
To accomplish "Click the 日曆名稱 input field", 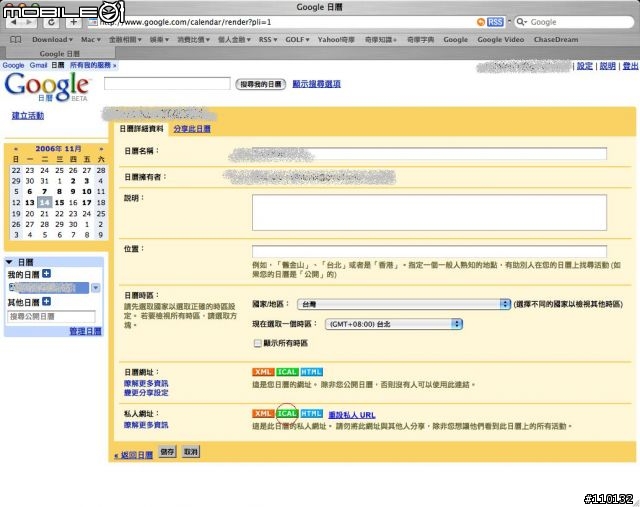I will click(429, 153).
